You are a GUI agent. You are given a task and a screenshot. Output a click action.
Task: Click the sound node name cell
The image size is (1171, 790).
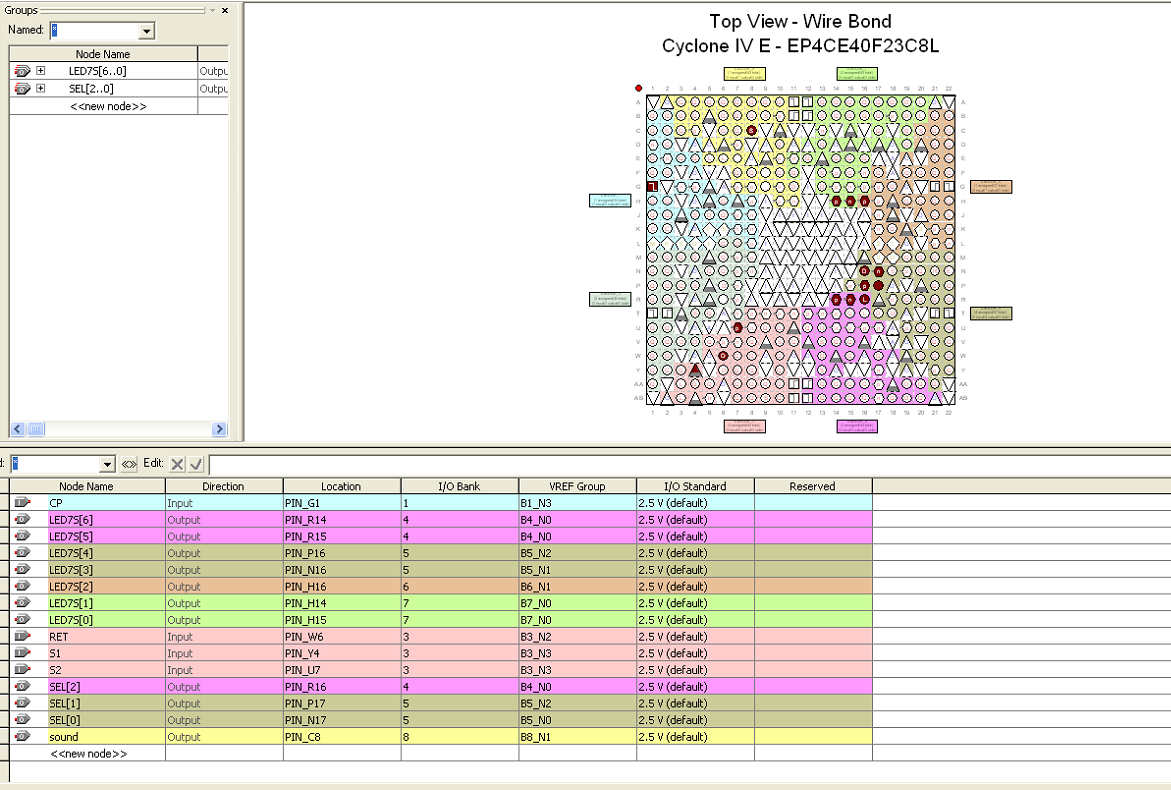coord(106,737)
